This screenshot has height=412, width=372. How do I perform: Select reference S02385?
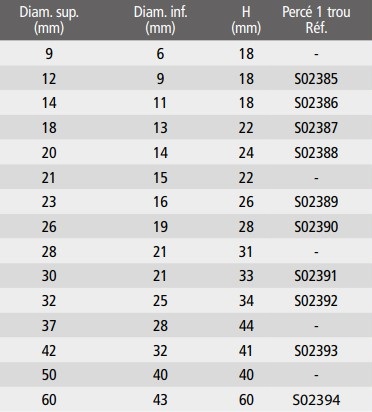[x=316, y=79]
